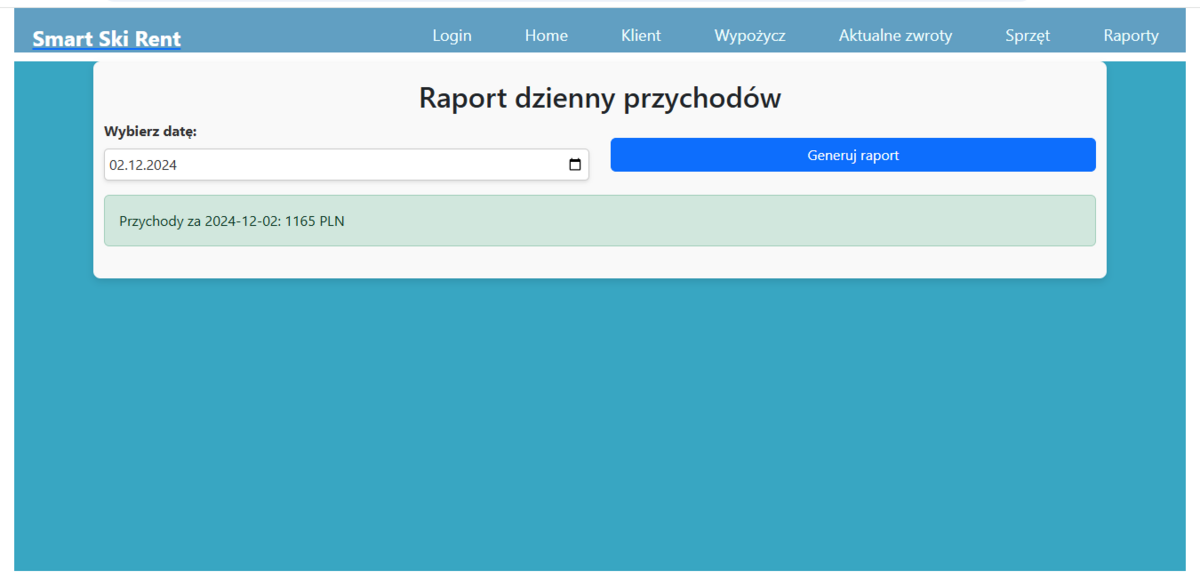
Task: Click the "Wybierz datę:" label
Action: [150, 131]
